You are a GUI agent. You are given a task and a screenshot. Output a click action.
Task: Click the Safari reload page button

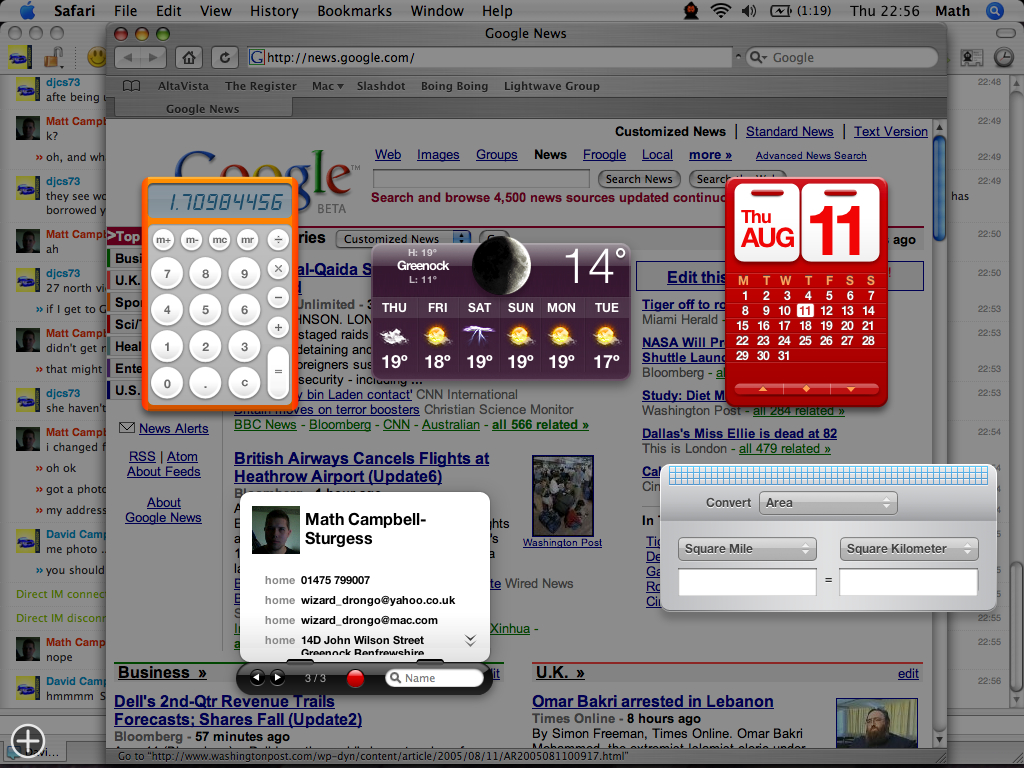(x=225, y=57)
